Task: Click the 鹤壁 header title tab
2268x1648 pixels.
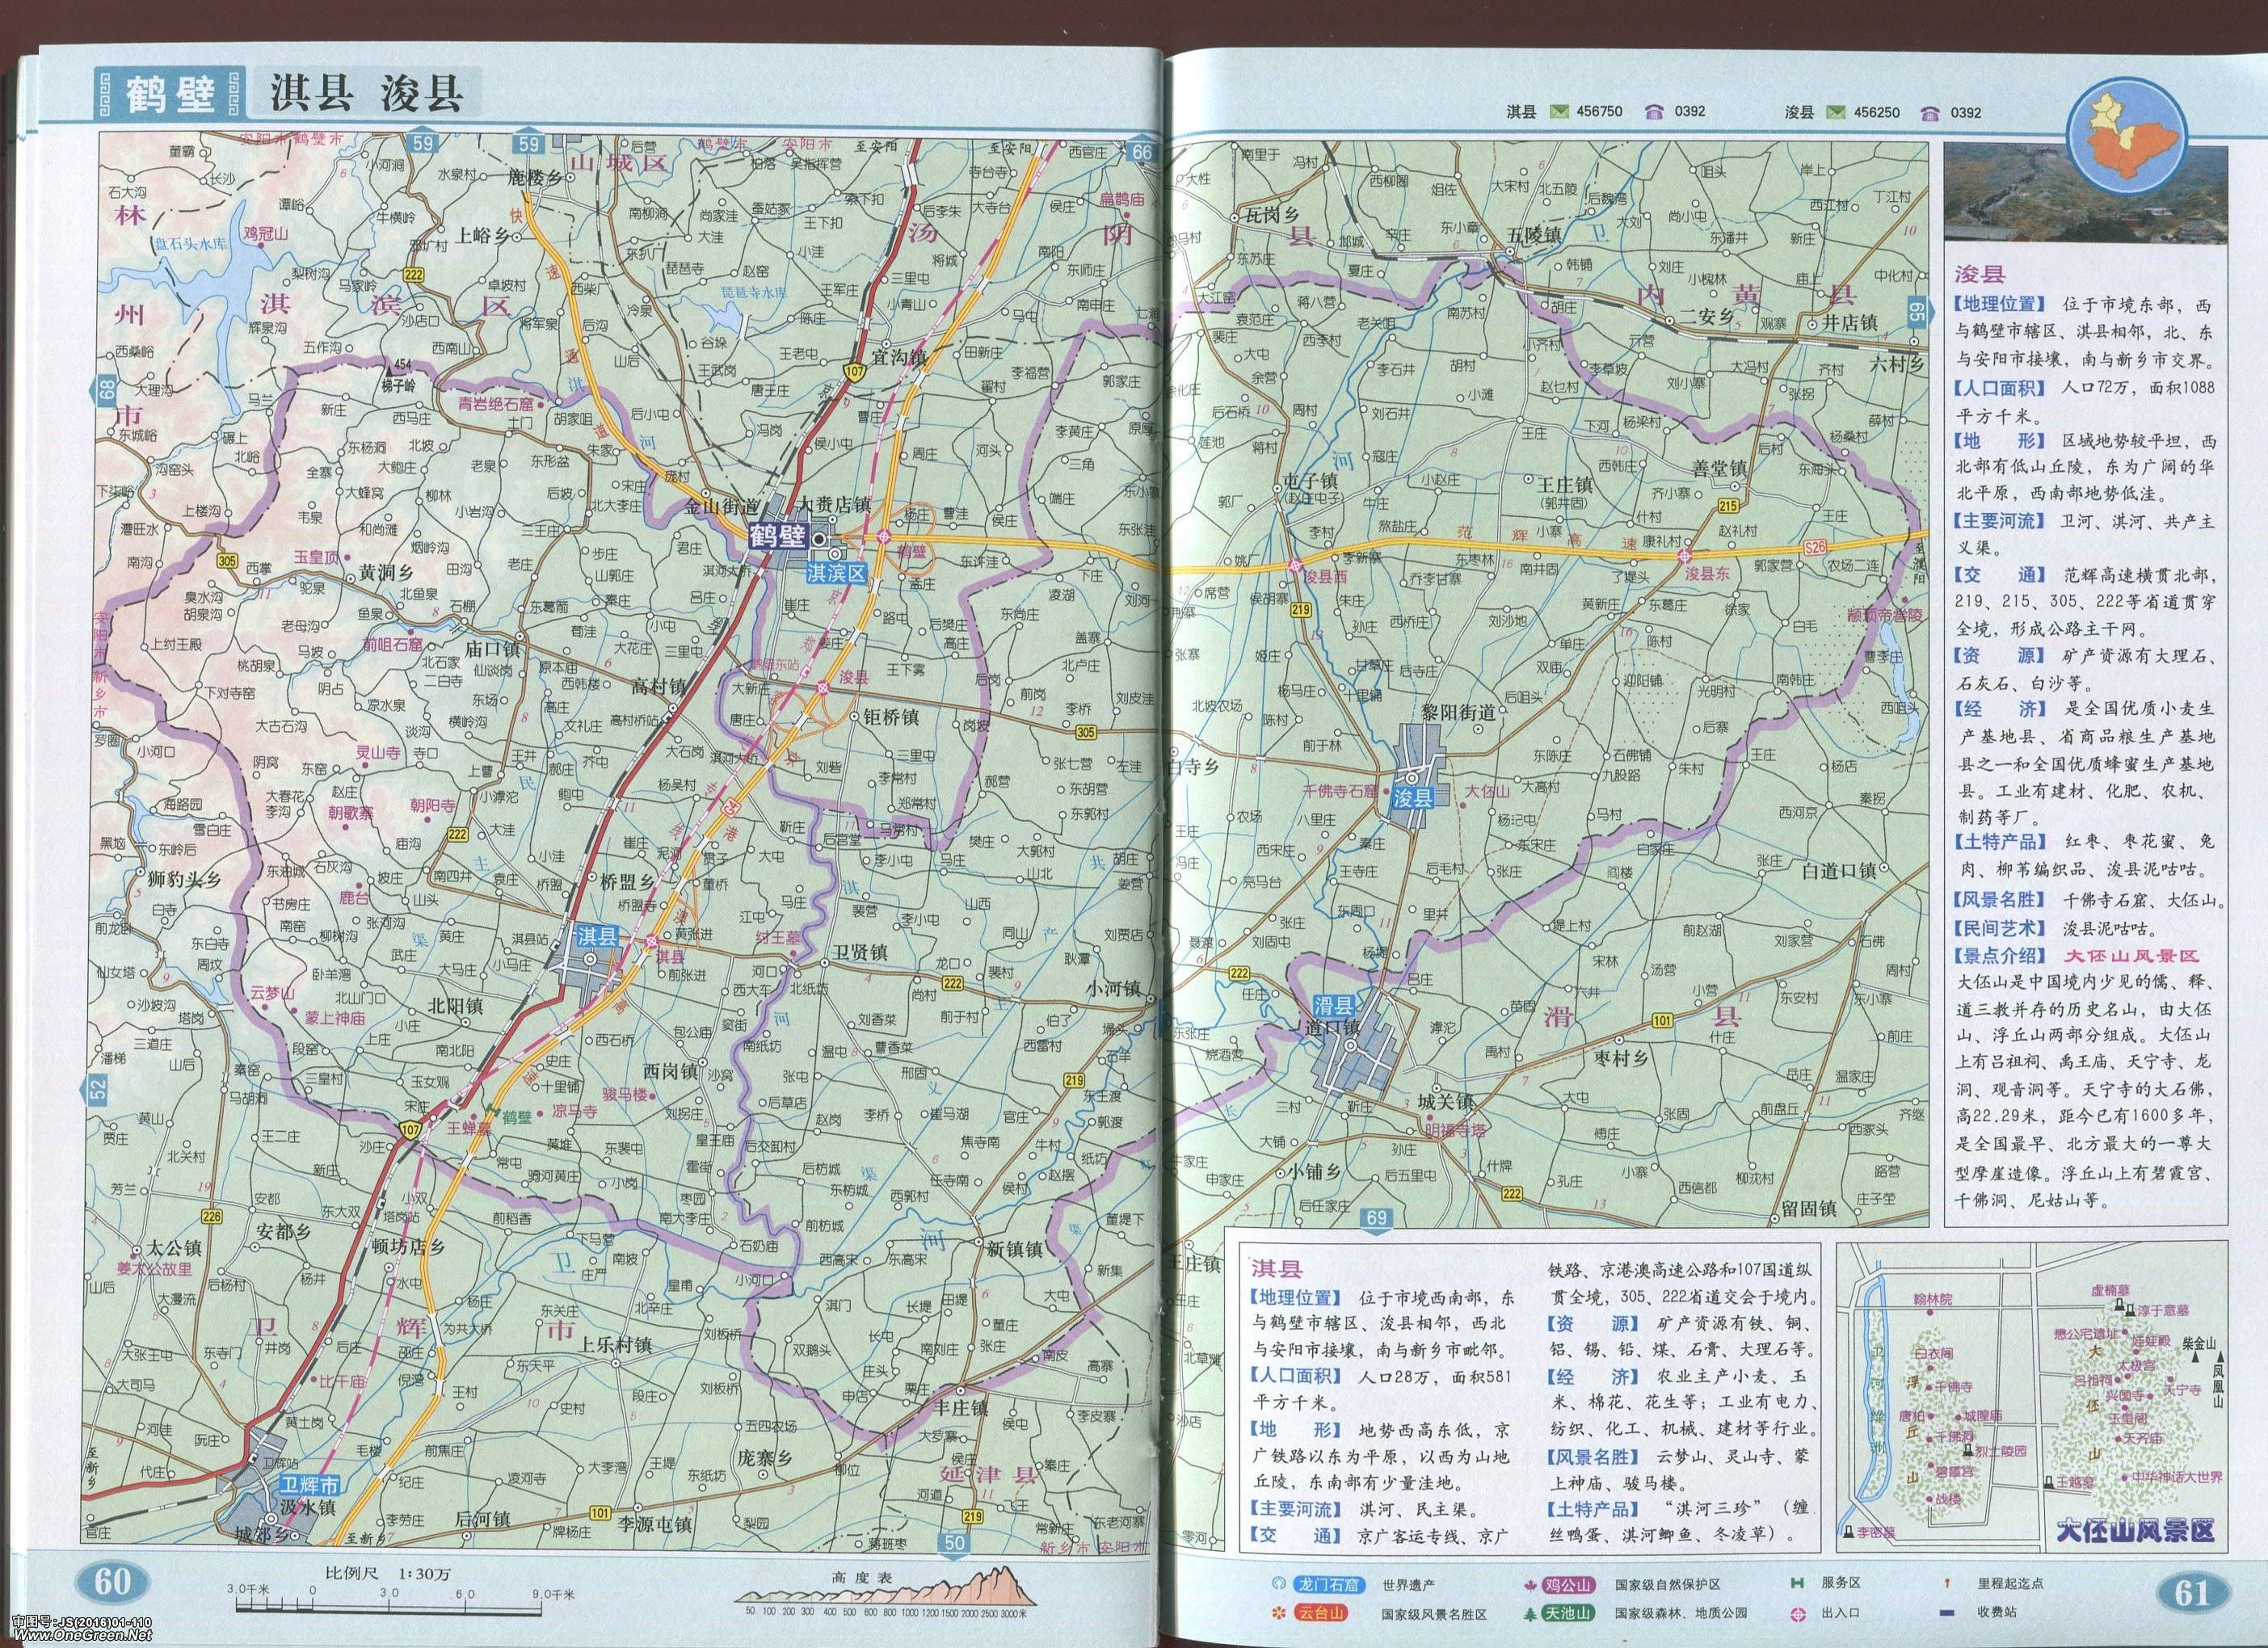Action: coord(171,95)
